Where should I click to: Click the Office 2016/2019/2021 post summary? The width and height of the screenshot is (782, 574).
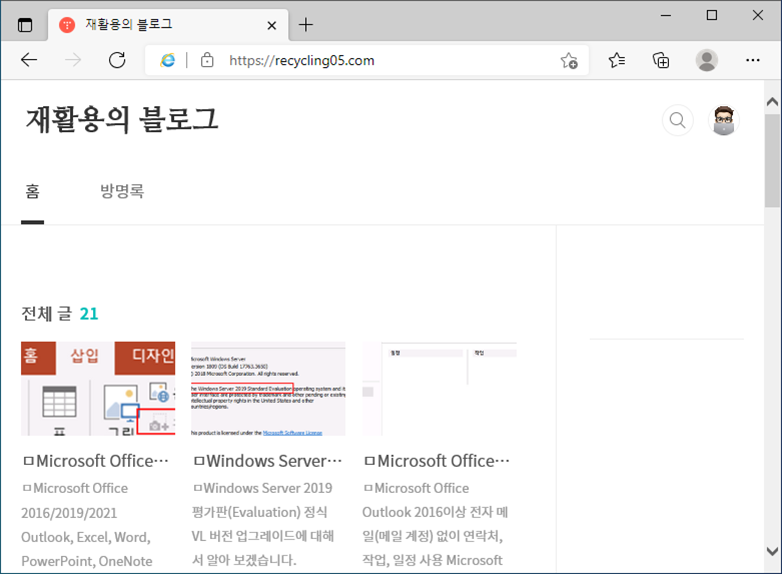(87, 525)
